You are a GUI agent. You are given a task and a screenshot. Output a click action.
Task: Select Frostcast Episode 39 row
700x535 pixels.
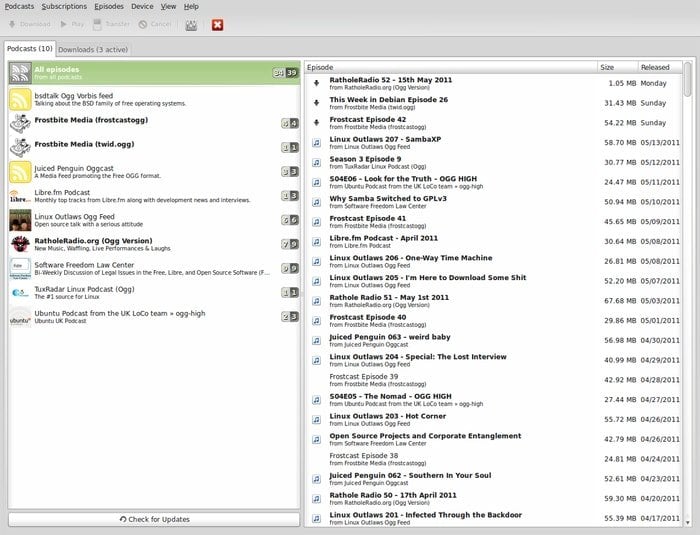[x=493, y=380]
